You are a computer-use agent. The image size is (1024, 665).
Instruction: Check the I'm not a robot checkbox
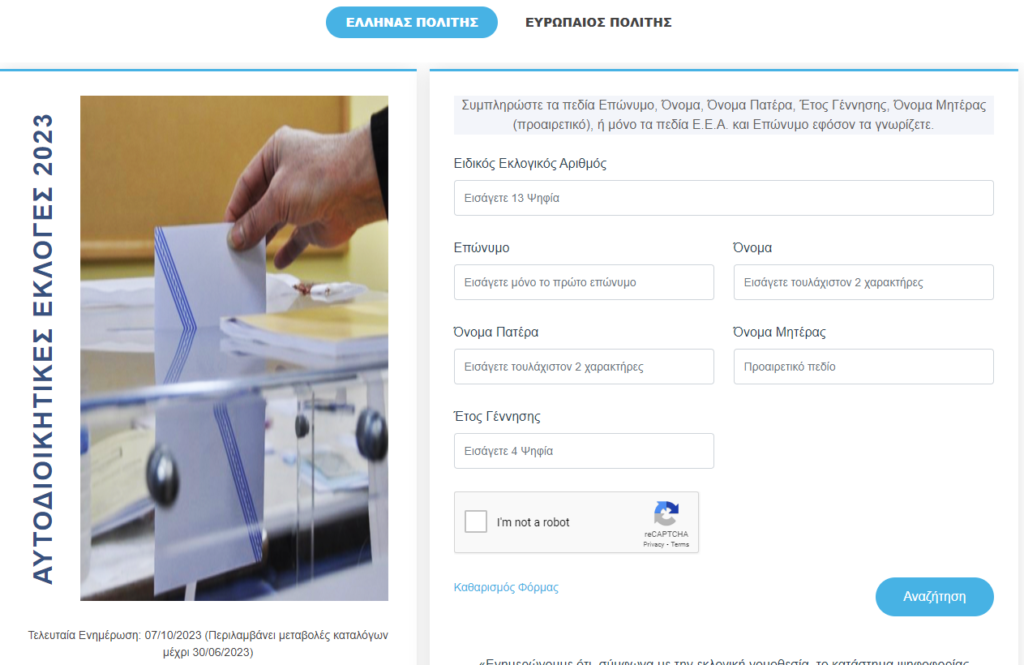coord(475,521)
